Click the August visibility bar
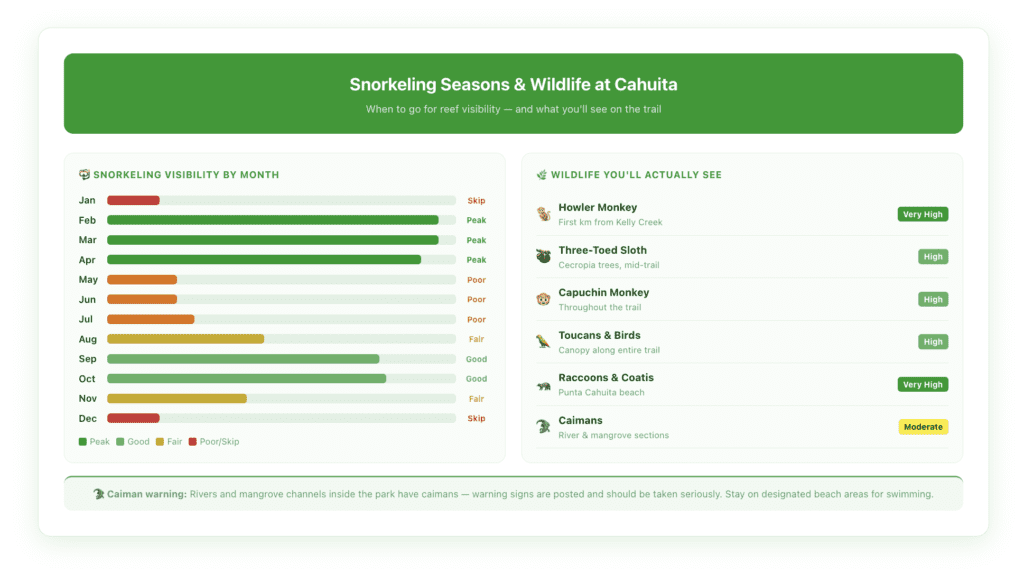The height and width of the screenshot is (573, 1024). [185, 339]
